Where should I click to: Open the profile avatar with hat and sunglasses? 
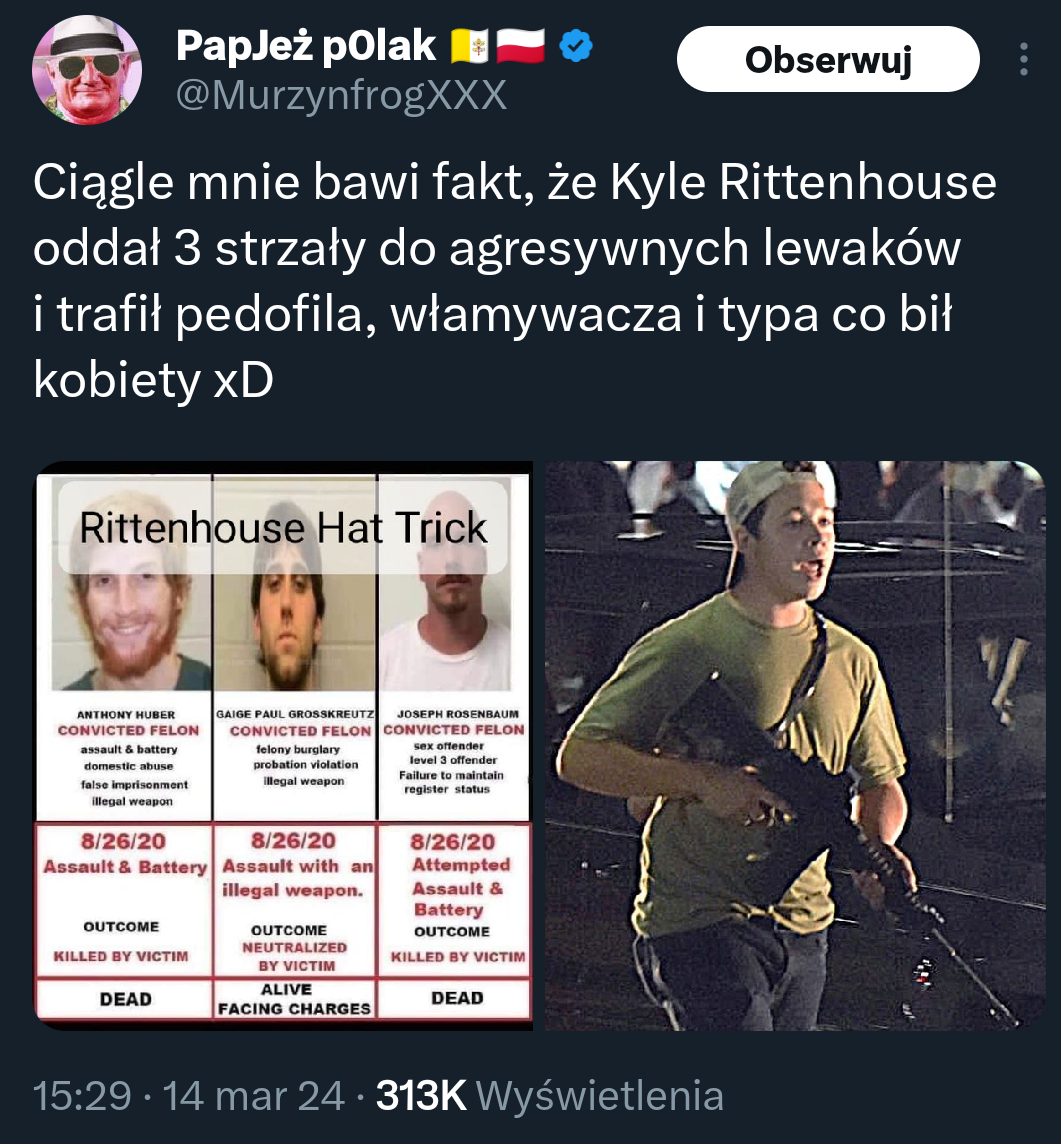[87, 69]
